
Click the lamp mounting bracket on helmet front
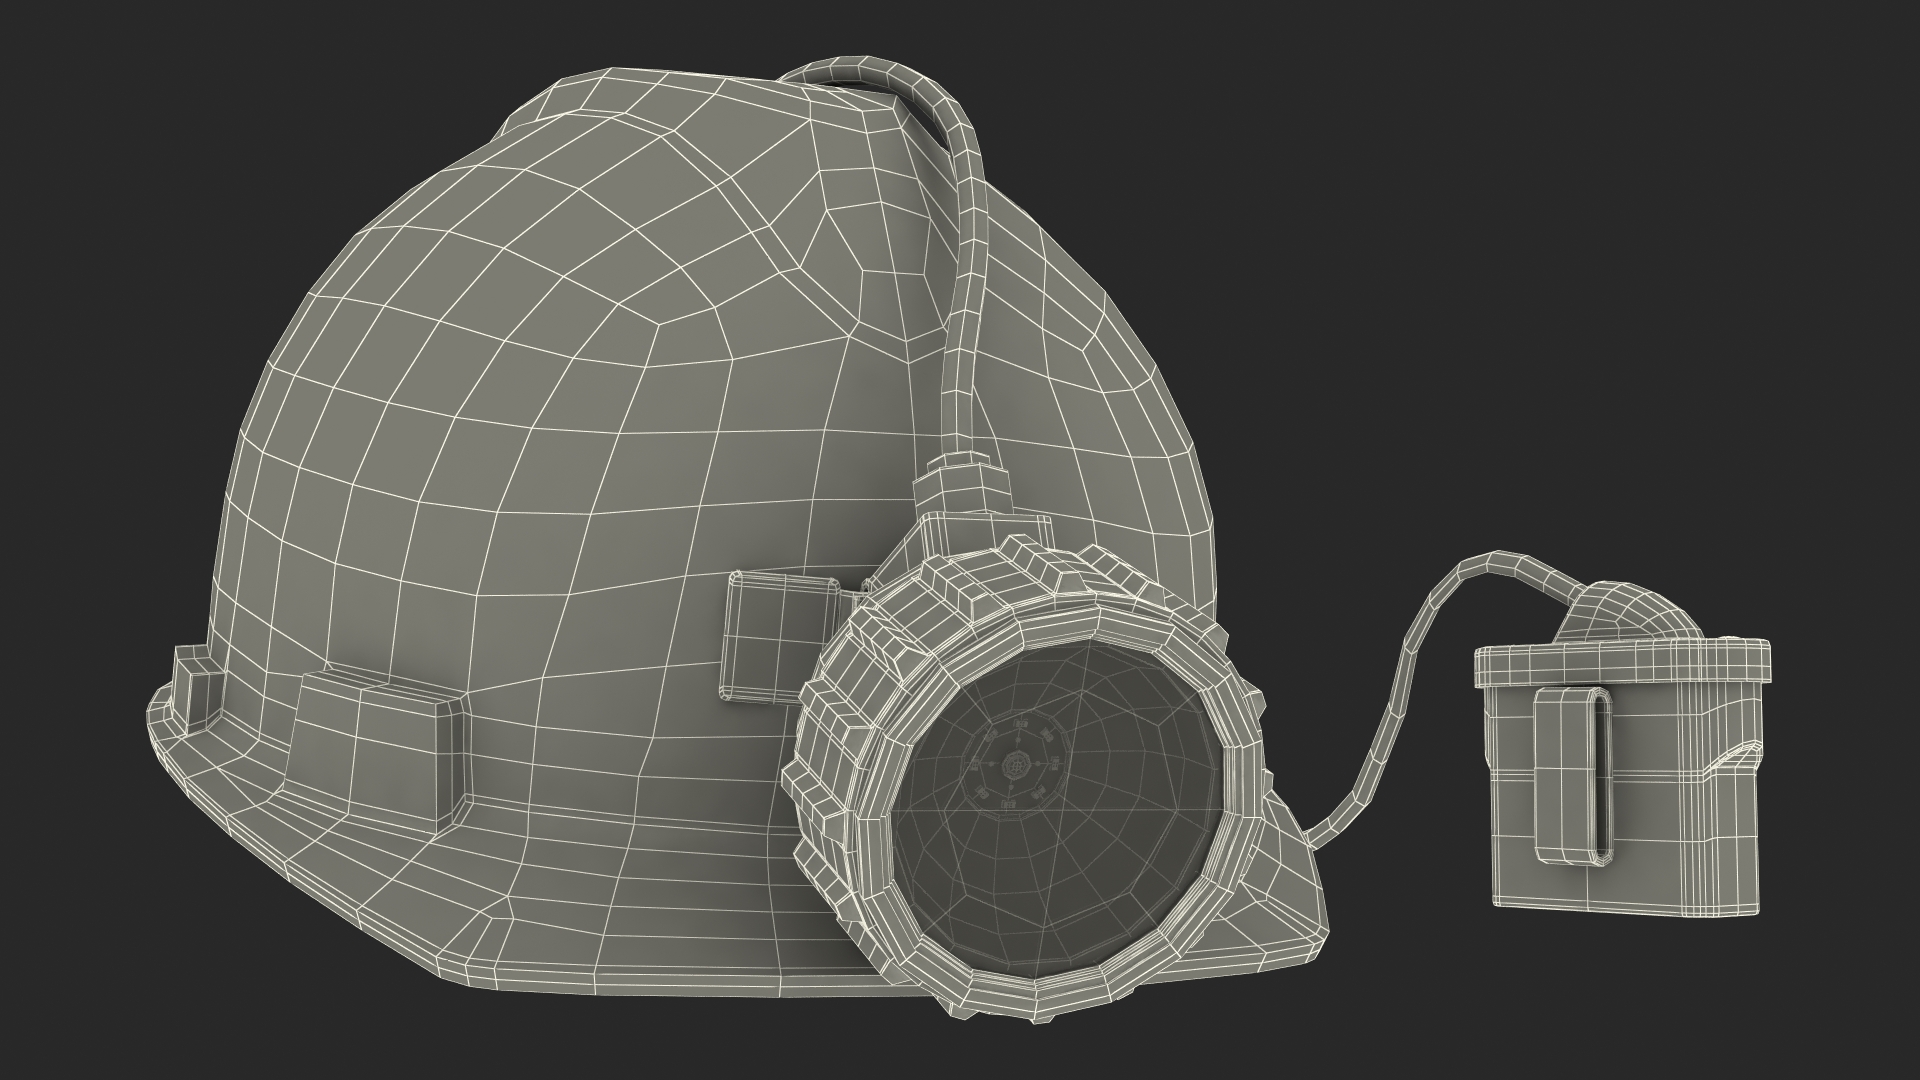(x=780, y=637)
